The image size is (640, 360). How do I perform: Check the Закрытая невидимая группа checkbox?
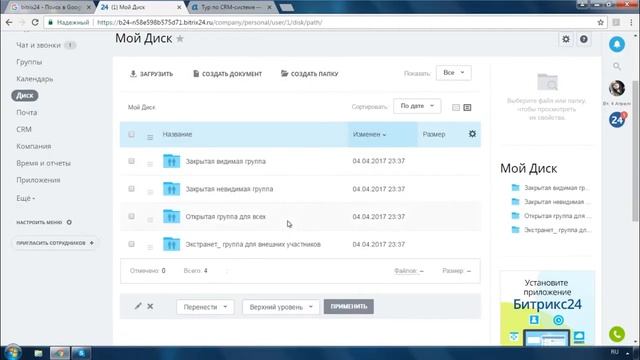pos(131,189)
